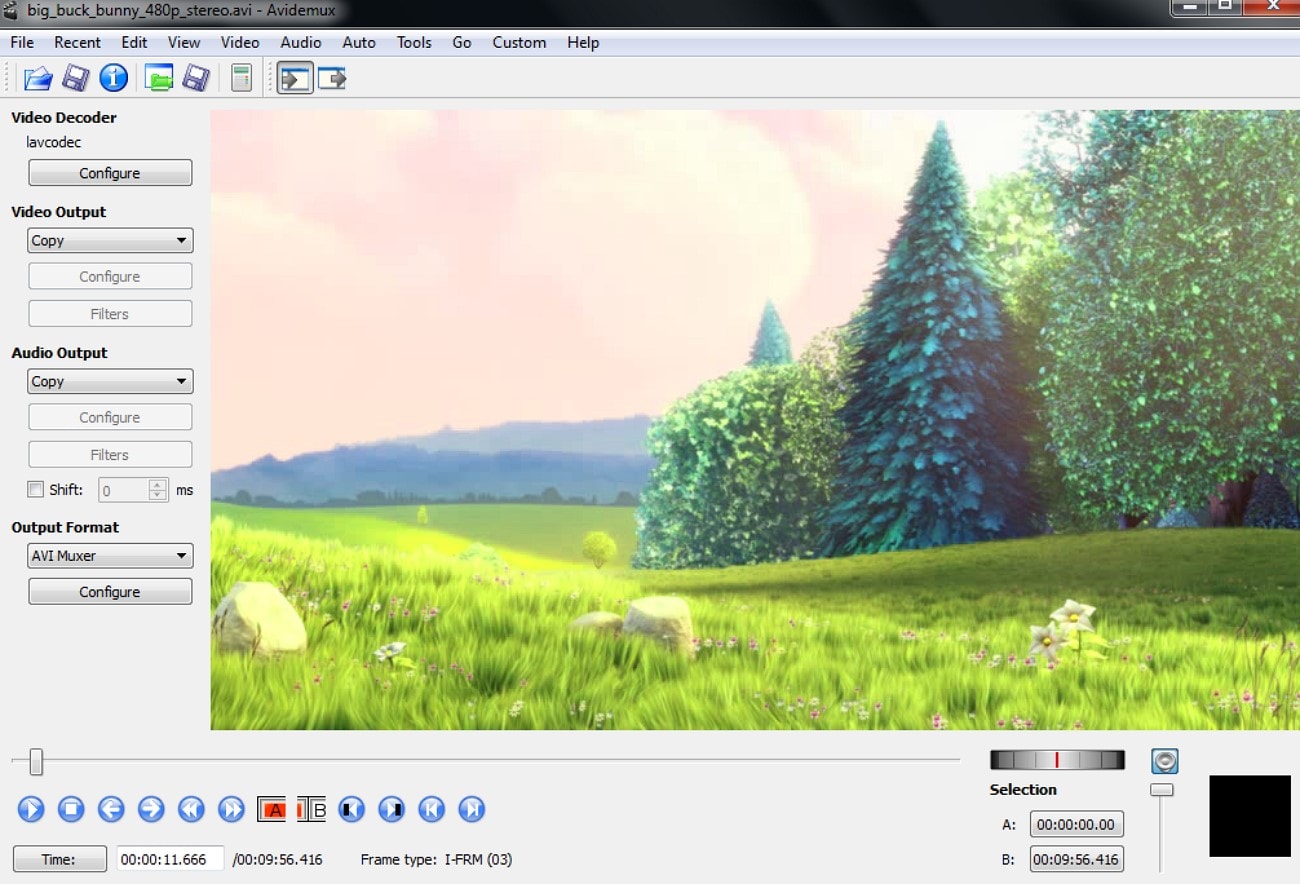Click Filters under Audio Output
Screen dimensions: 1300x884
pyautogui.click(x=110, y=455)
